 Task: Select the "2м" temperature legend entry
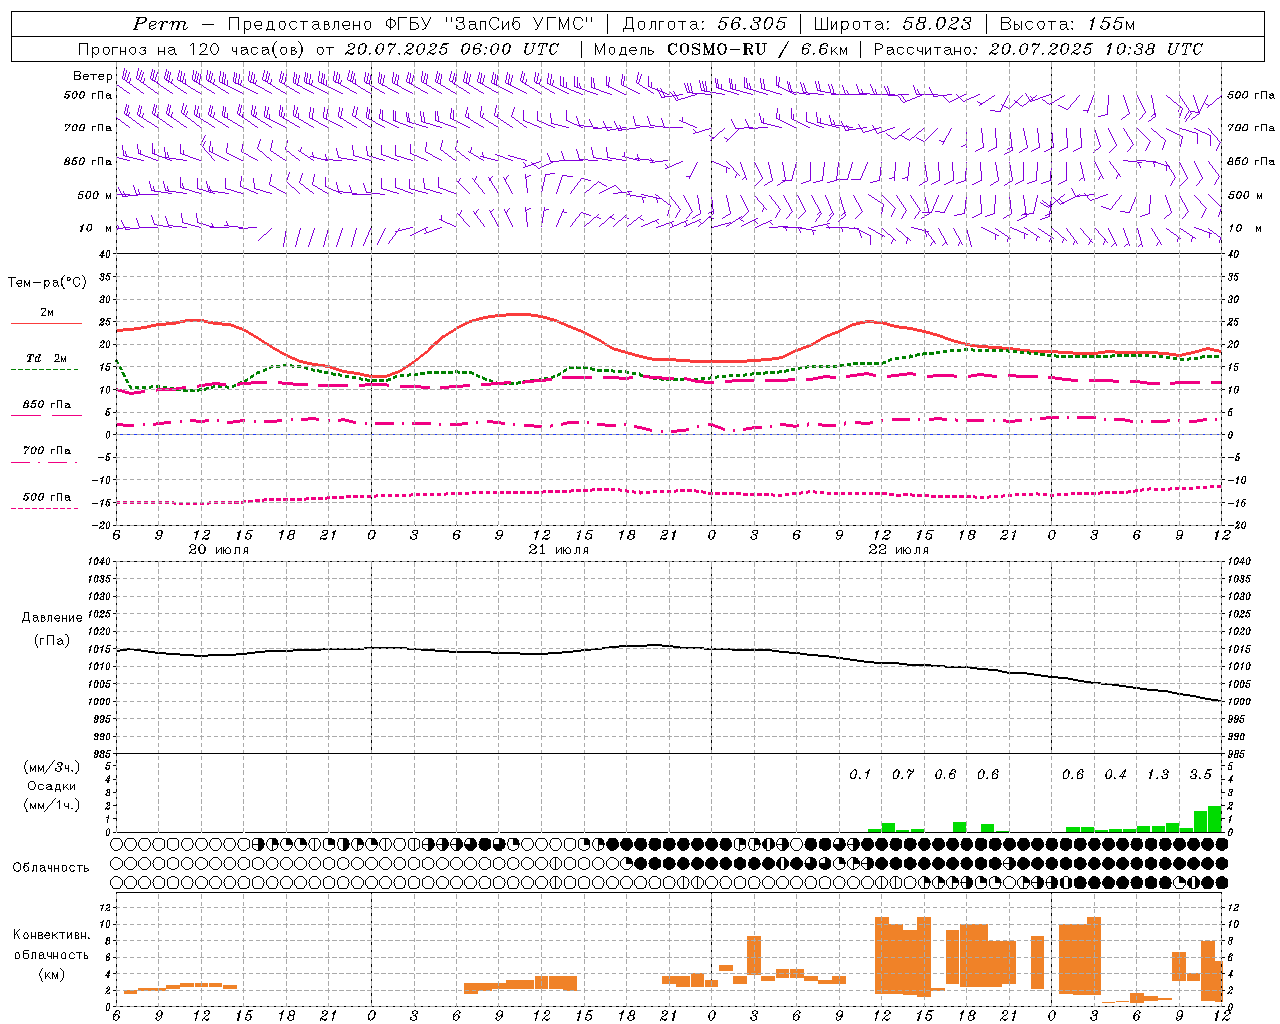point(47,313)
